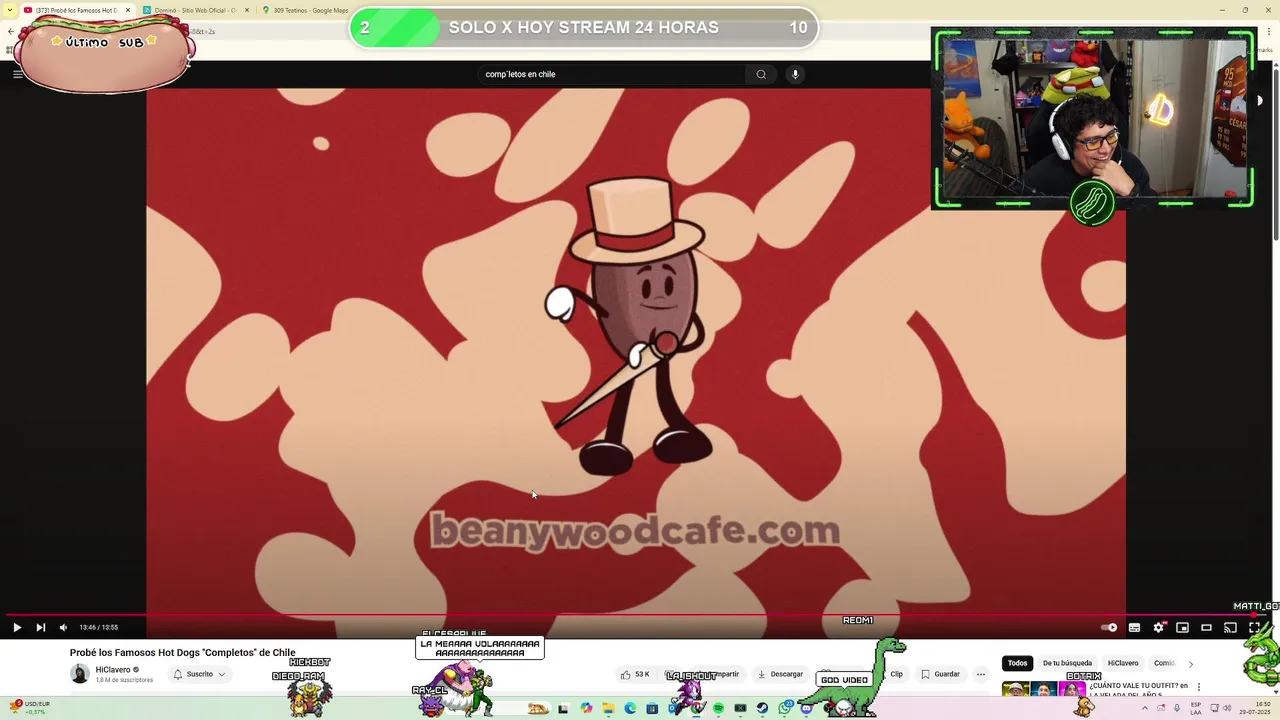Open the '¿Cuánto vale tu outfit?' video thumbnail
This screenshot has width=1280, height=720.
click(x=1044, y=690)
